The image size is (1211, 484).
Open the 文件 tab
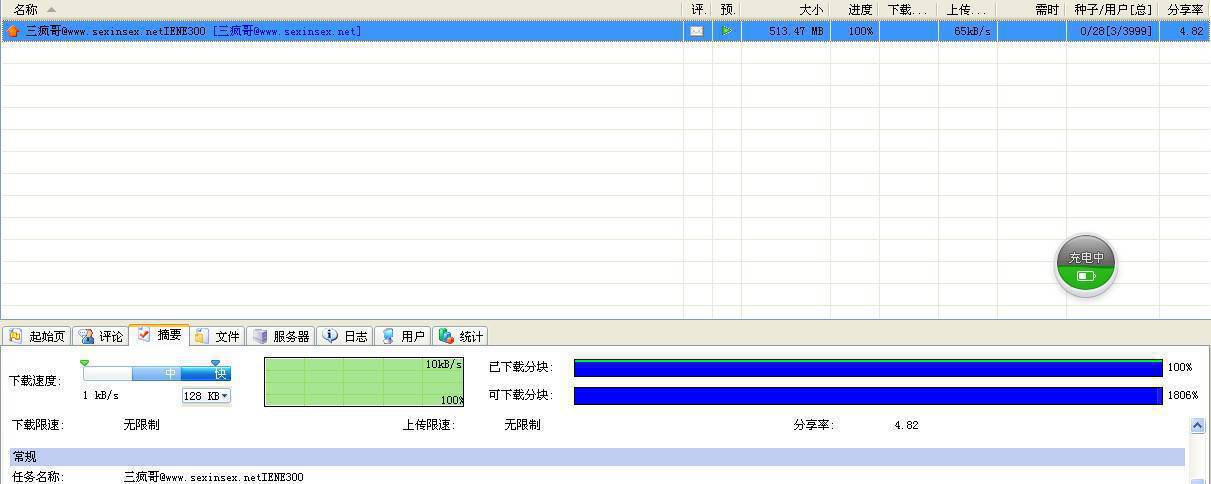coord(217,336)
